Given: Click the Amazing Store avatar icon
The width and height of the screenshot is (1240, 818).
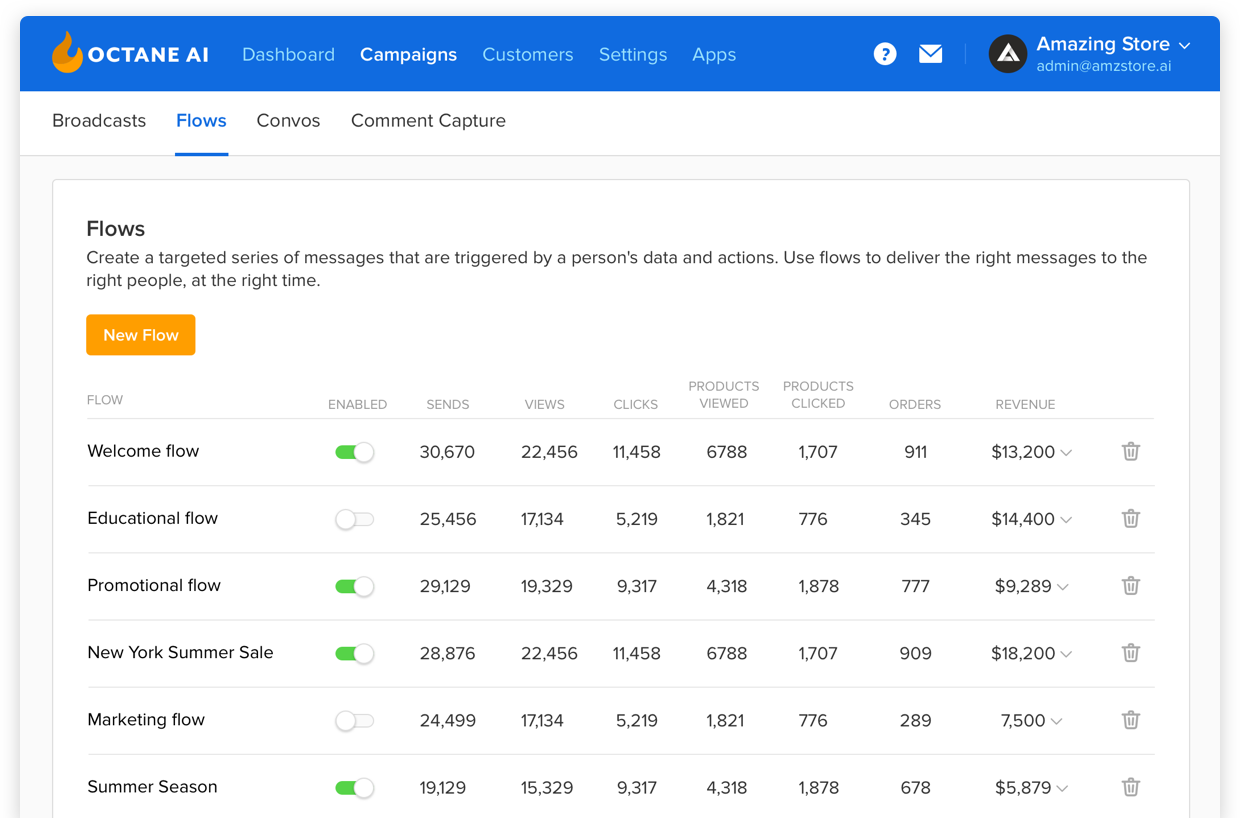Looking at the screenshot, I should 1008,54.
